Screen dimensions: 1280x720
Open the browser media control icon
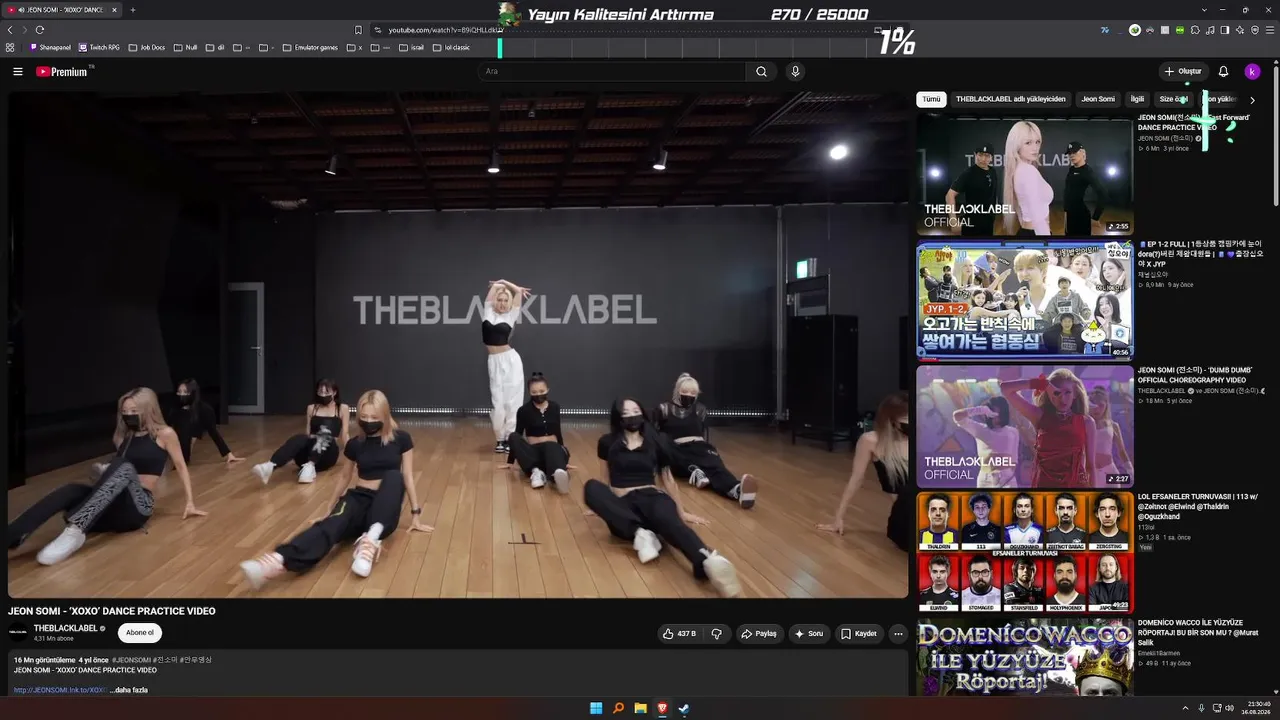pos(1210,30)
